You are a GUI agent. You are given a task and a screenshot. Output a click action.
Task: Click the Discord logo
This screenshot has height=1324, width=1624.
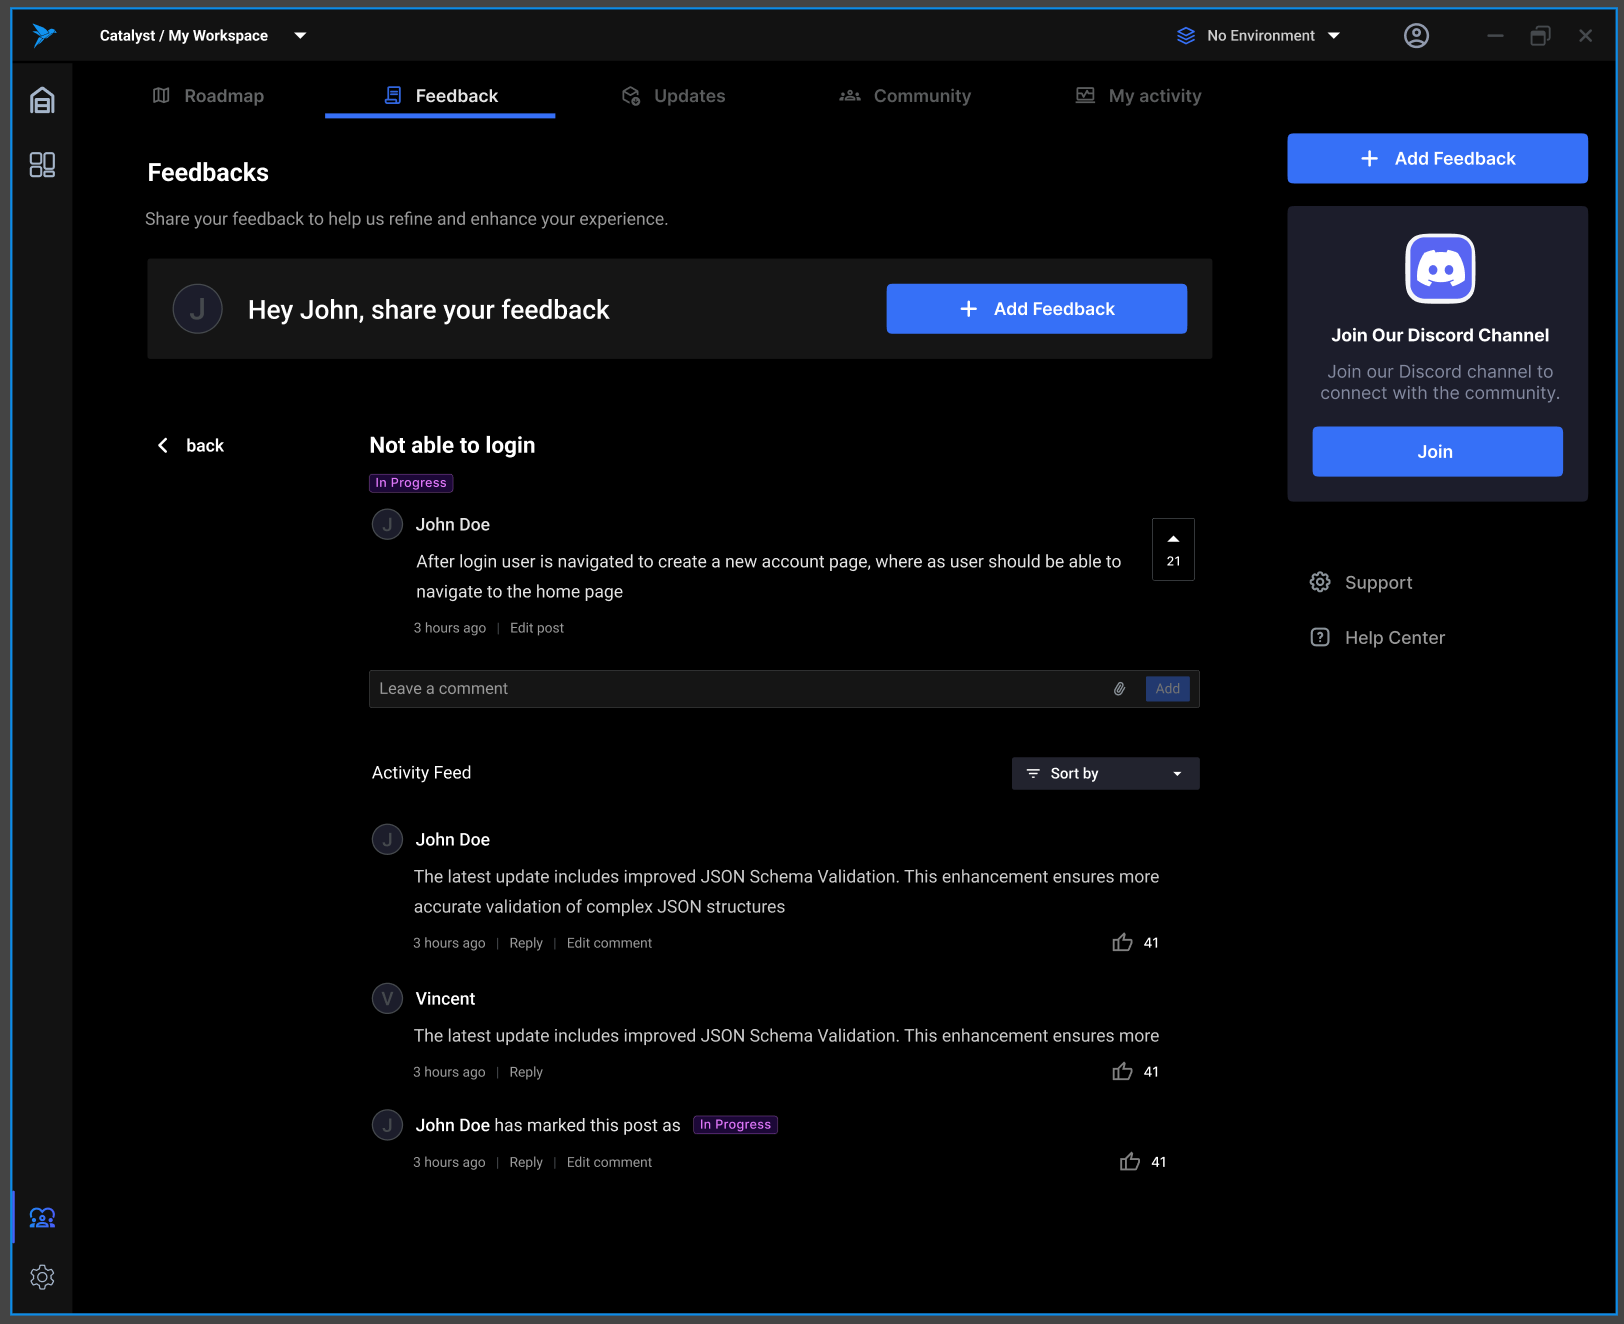coord(1440,268)
